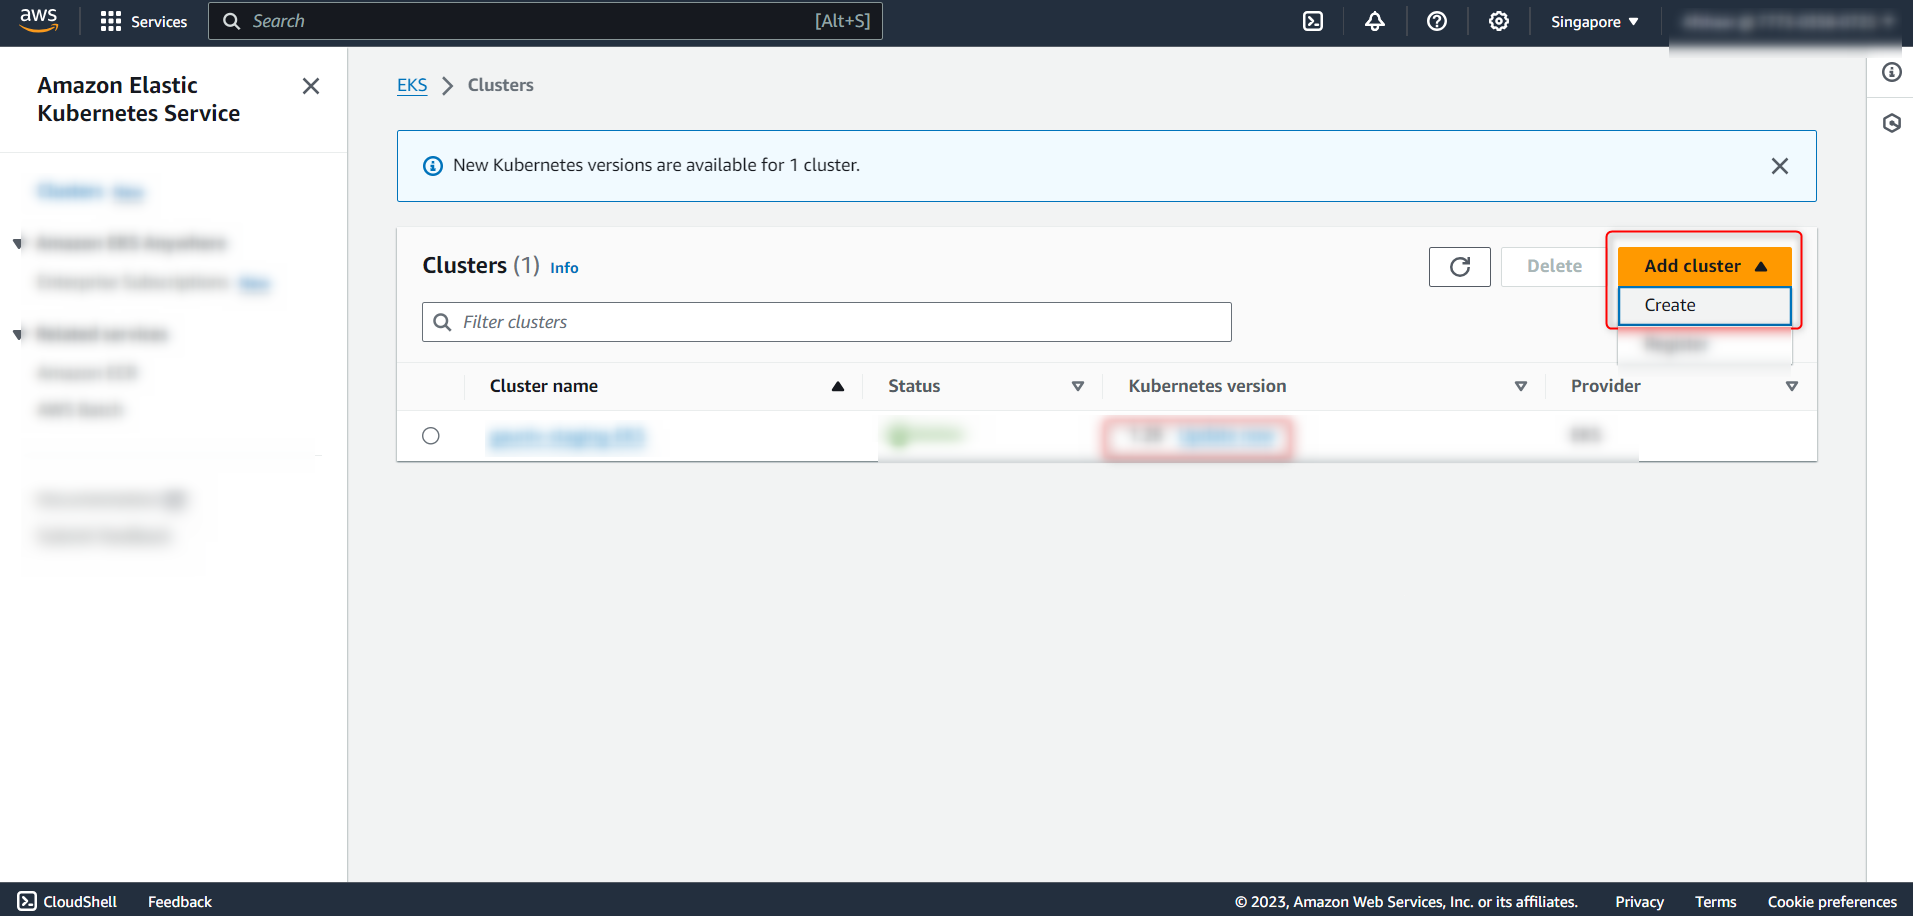Image resolution: width=1913 pixels, height=916 pixels.
Task: Open the Status column filter
Action: coord(1078,386)
